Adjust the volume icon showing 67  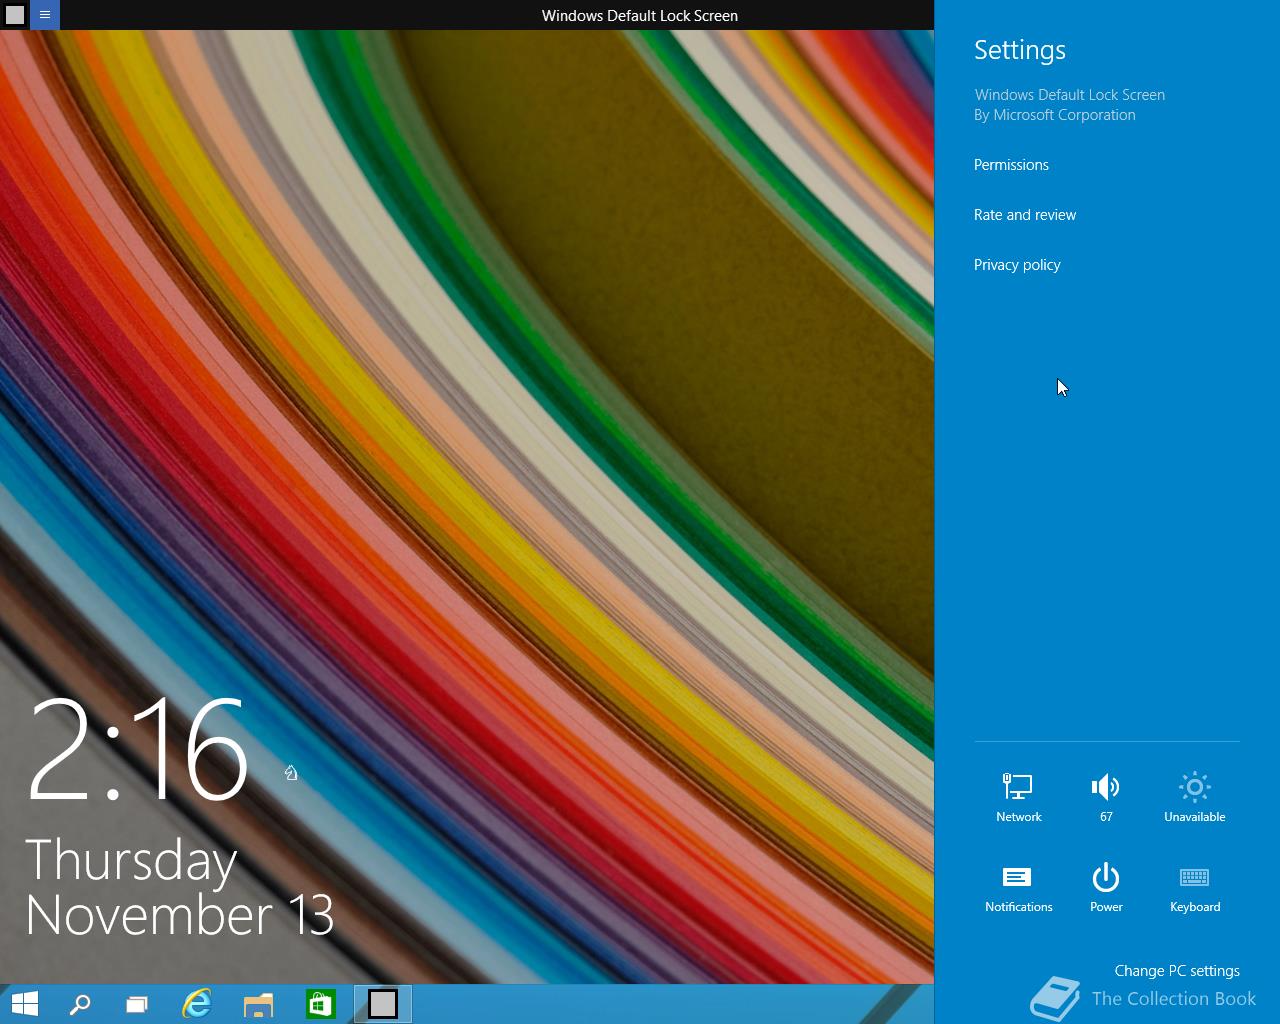(x=1106, y=797)
